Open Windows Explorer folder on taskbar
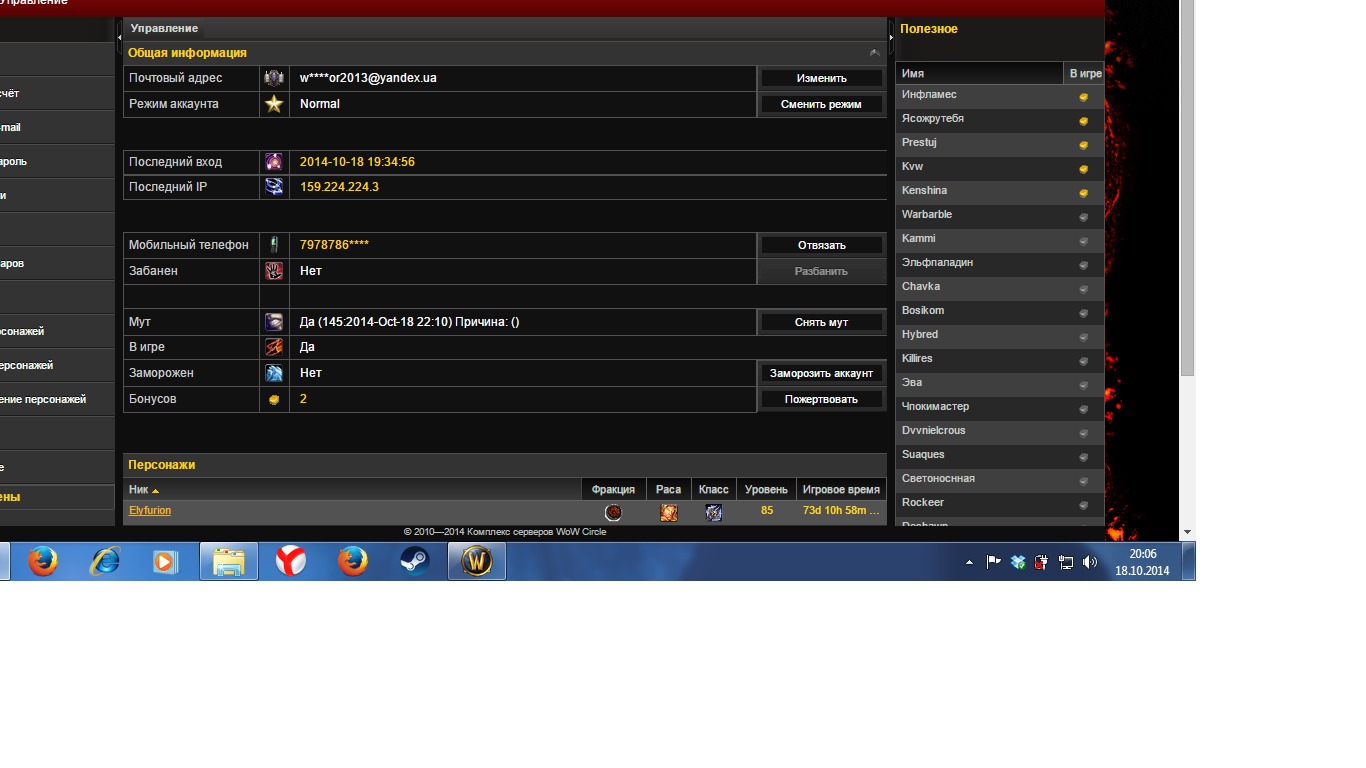 pos(229,562)
